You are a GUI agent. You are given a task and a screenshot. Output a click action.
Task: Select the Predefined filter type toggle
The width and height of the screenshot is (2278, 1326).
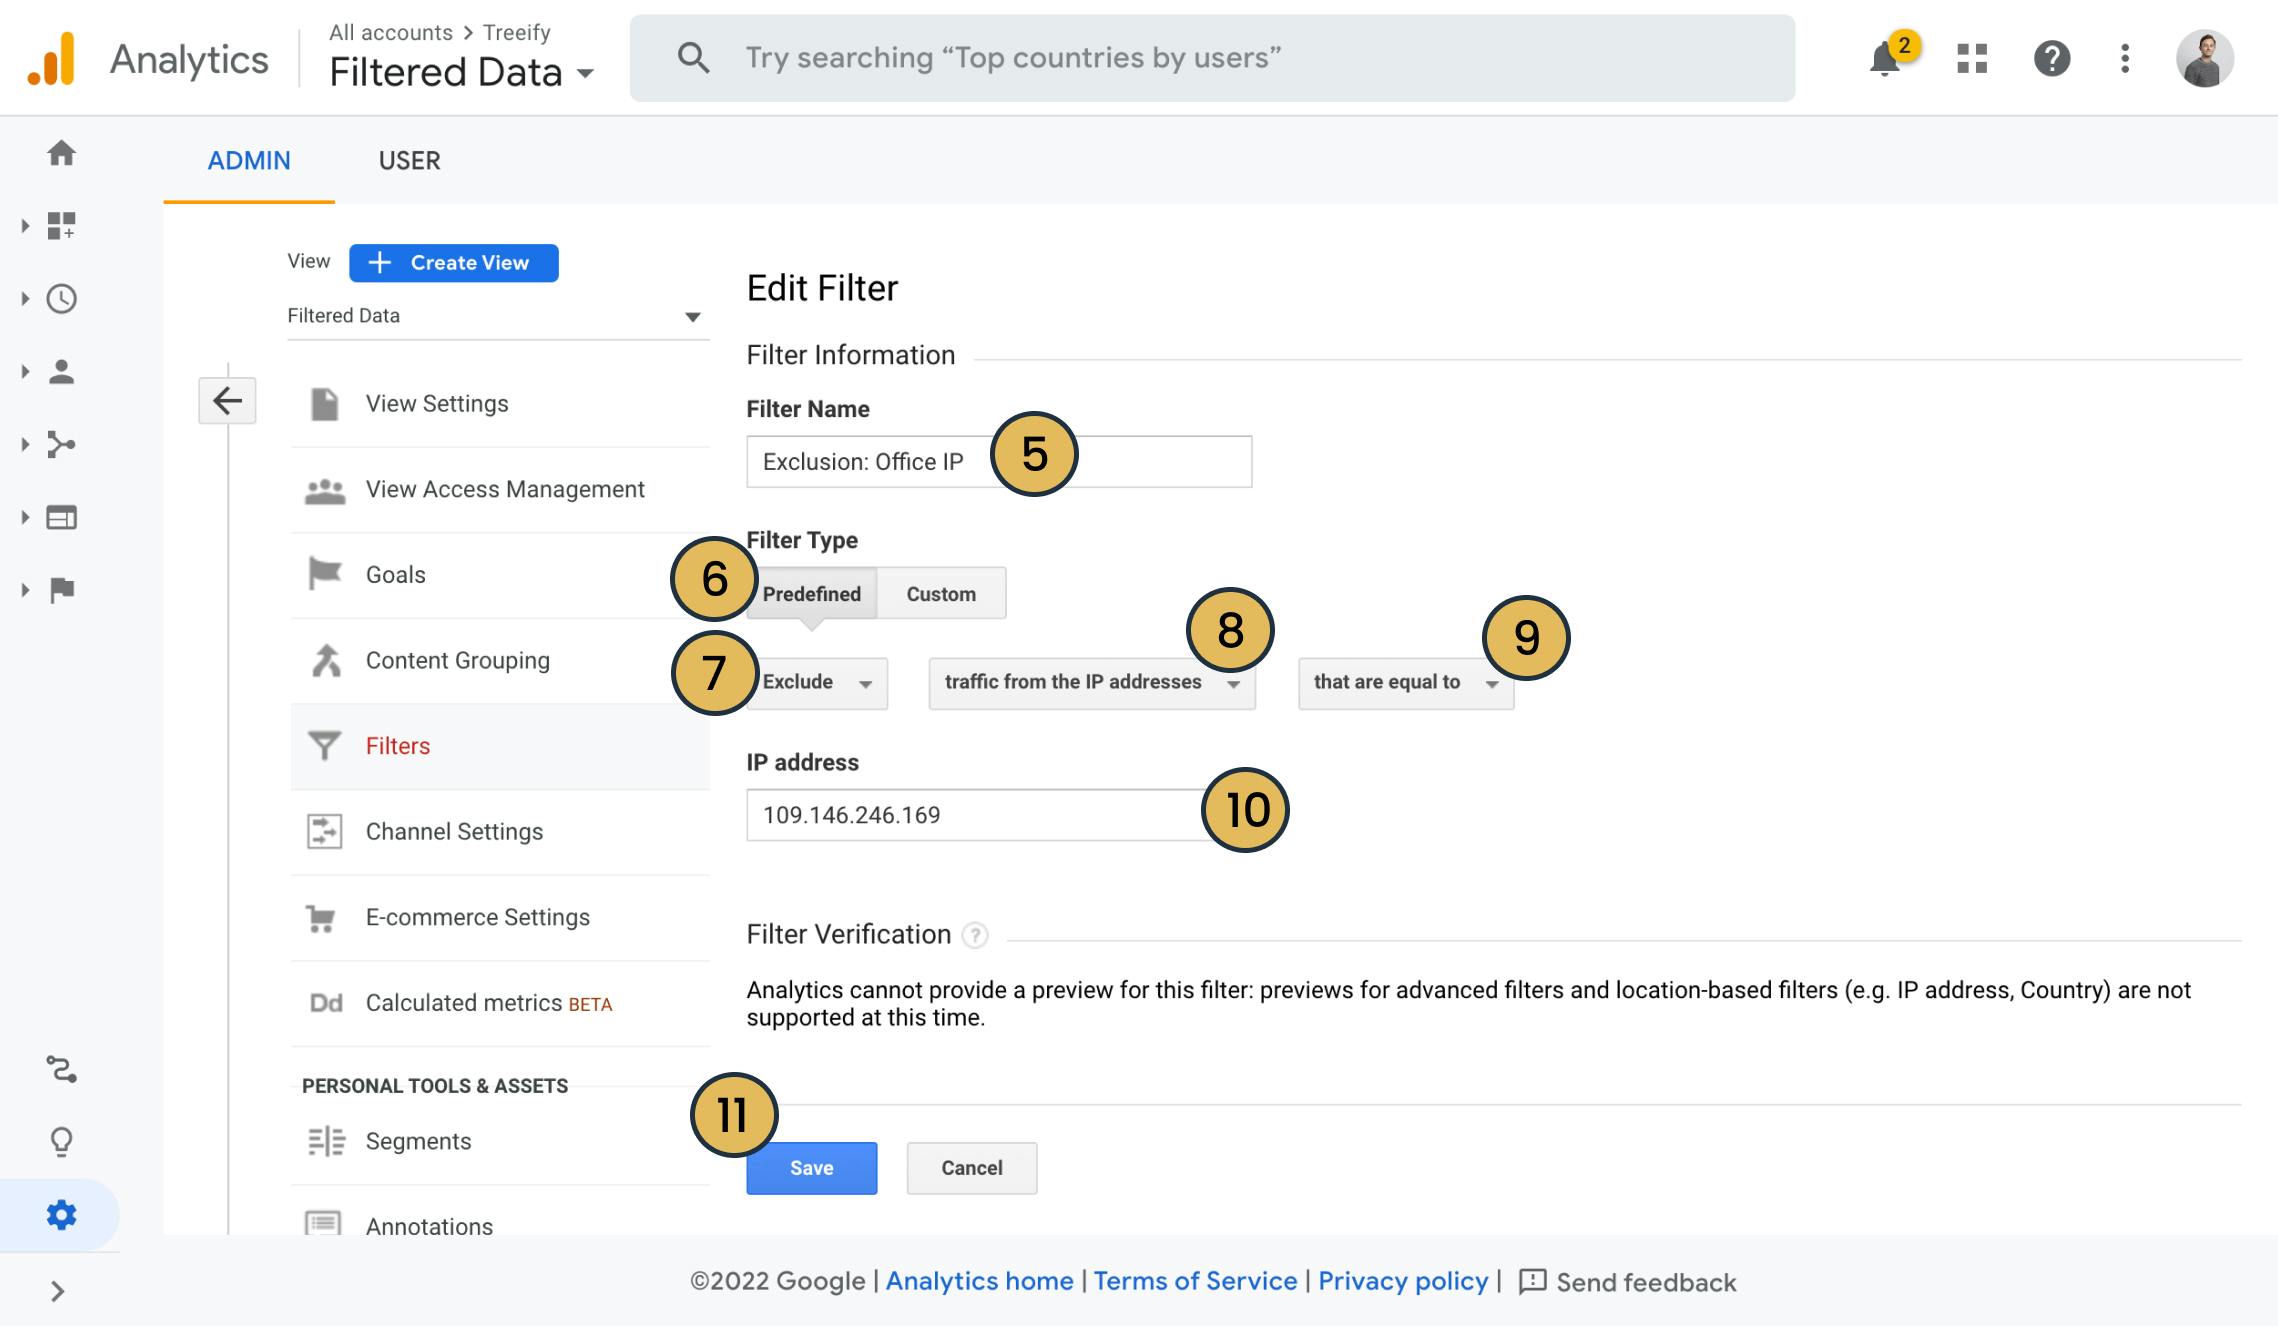[x=810, y=592]
